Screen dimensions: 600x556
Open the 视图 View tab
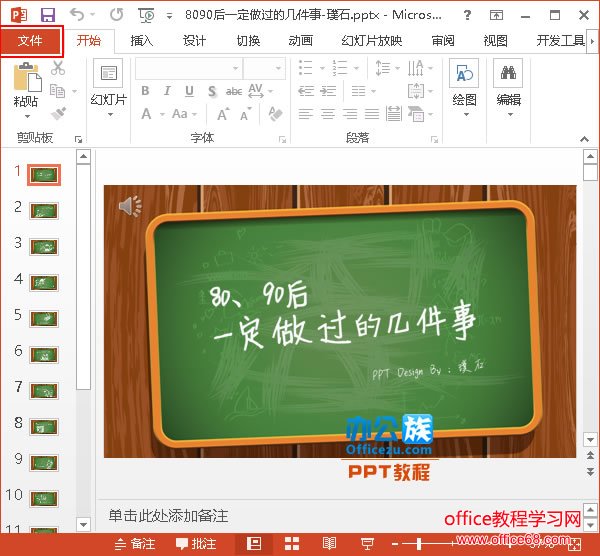coord(495,40)
